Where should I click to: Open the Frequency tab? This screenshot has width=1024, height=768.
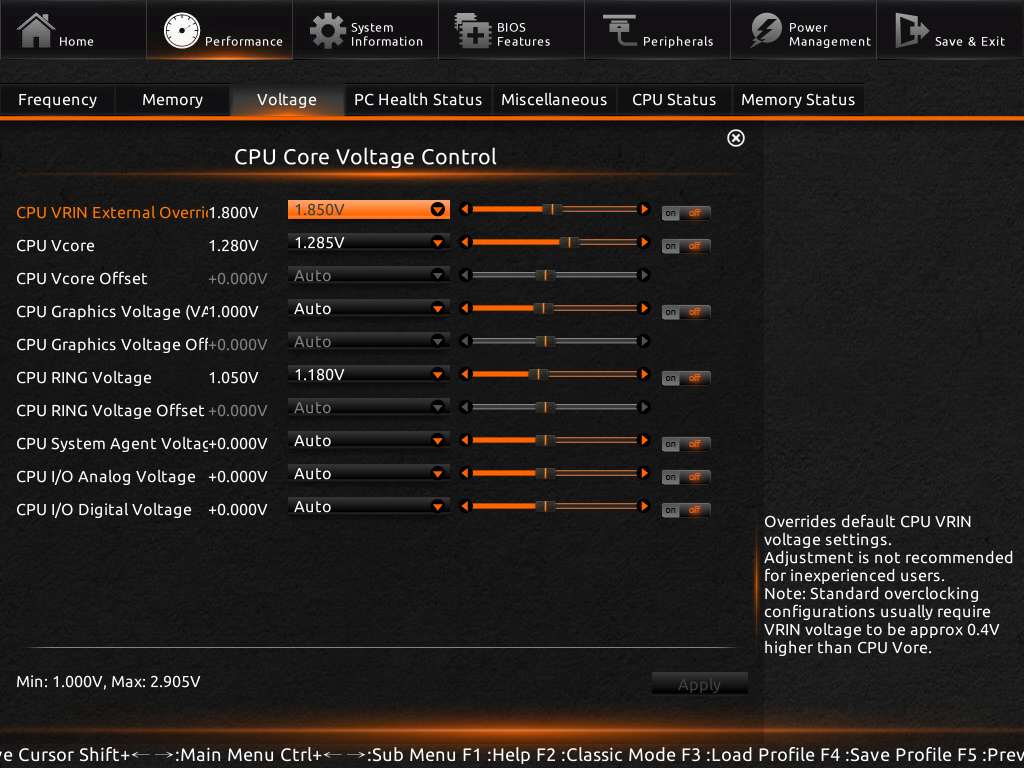(57, 100)
